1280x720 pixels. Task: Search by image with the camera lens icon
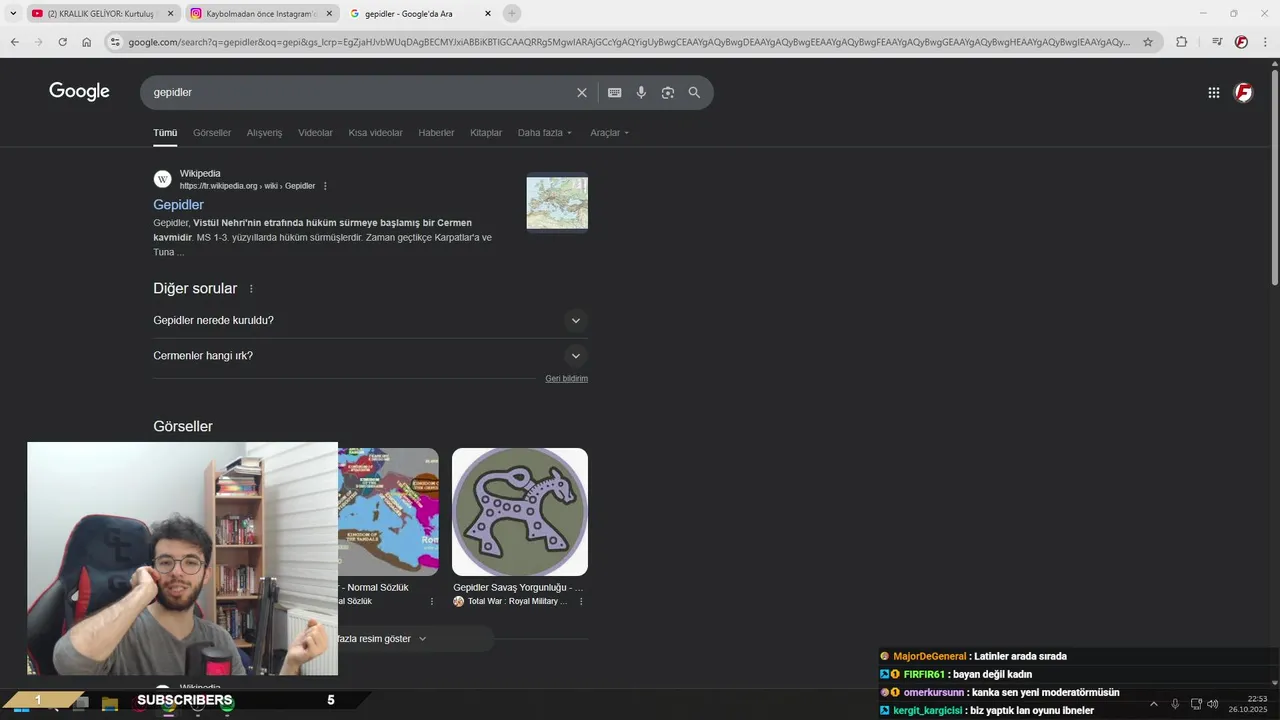(668, 92)
